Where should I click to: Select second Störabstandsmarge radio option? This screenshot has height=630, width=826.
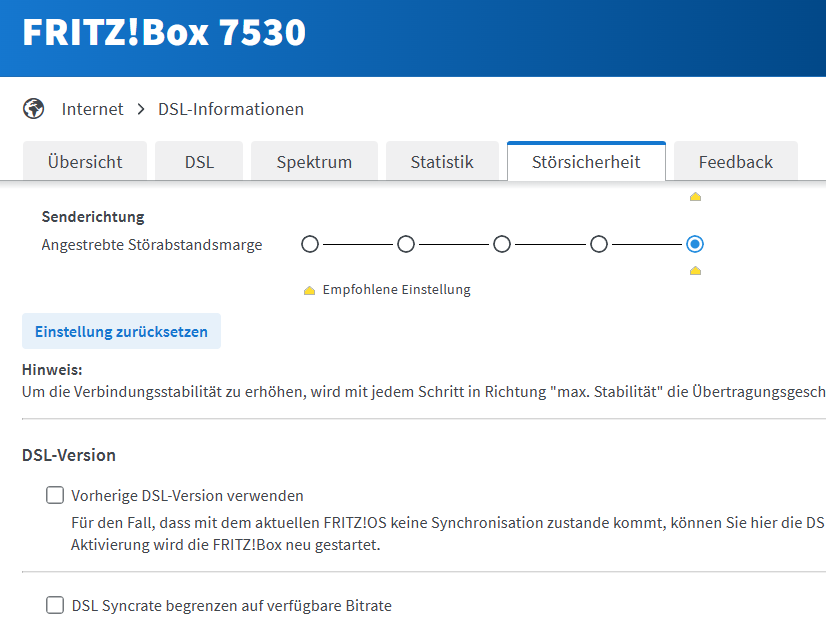(406, 244)
